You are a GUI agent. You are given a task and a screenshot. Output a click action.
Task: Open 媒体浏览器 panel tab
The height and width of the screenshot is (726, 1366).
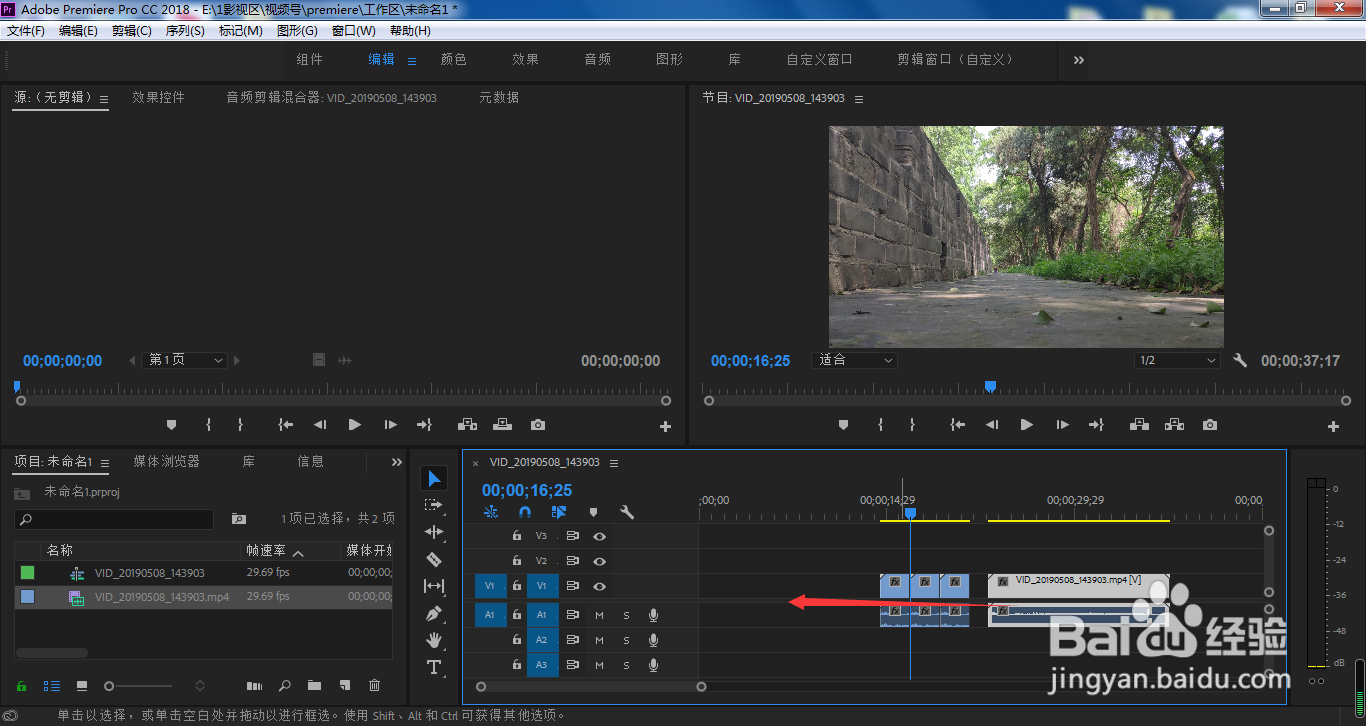point(167,462)
